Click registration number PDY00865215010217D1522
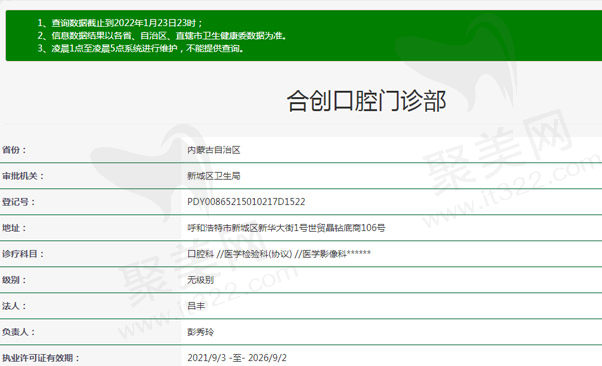Viewport: 602px width, 366px height. click(x=246, y=202)
